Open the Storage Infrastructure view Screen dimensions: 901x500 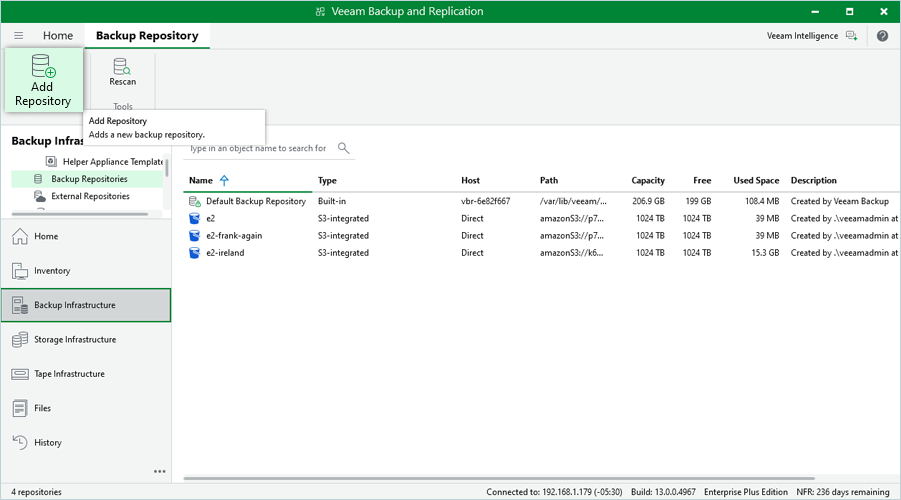pos(75,340)
